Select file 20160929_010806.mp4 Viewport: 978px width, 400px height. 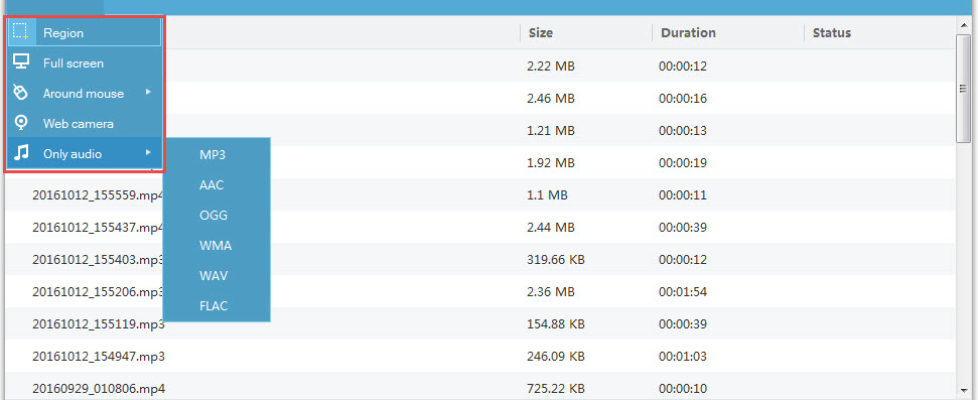(97, 387)
